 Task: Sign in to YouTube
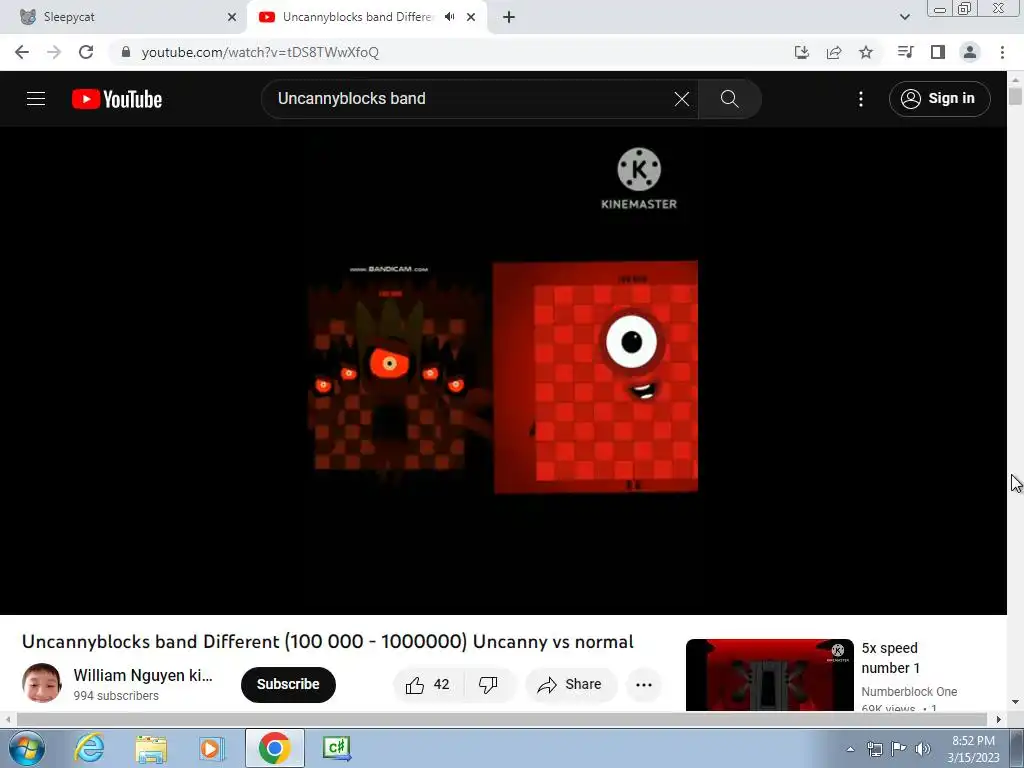[x=939, y=99]
